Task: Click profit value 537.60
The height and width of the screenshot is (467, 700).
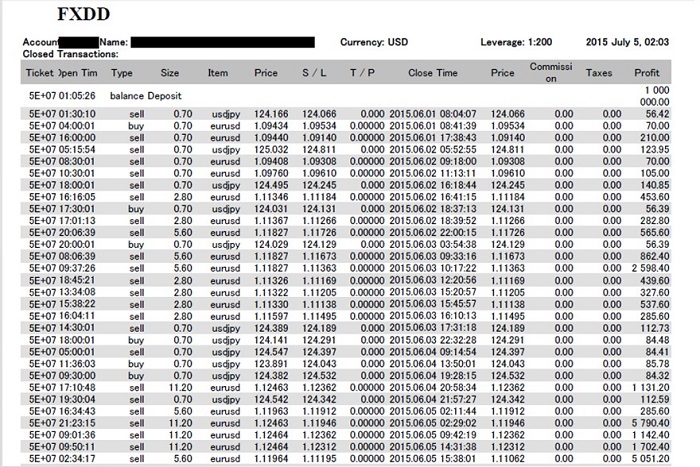Action: pos(654,304)
